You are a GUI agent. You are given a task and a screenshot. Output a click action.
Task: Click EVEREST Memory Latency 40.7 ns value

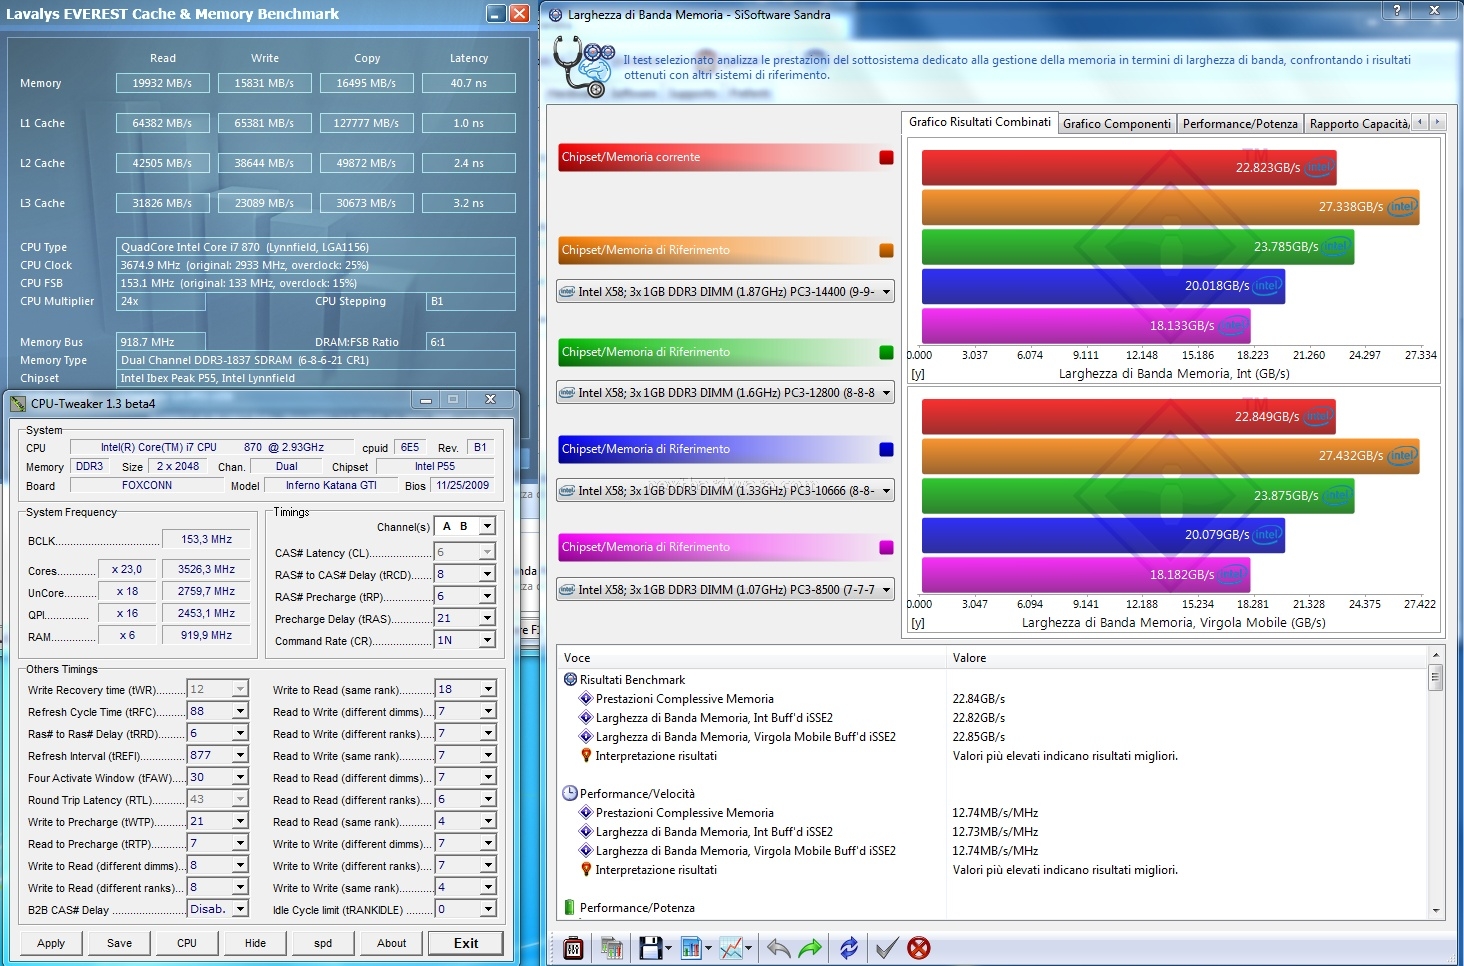click(468, 83)
